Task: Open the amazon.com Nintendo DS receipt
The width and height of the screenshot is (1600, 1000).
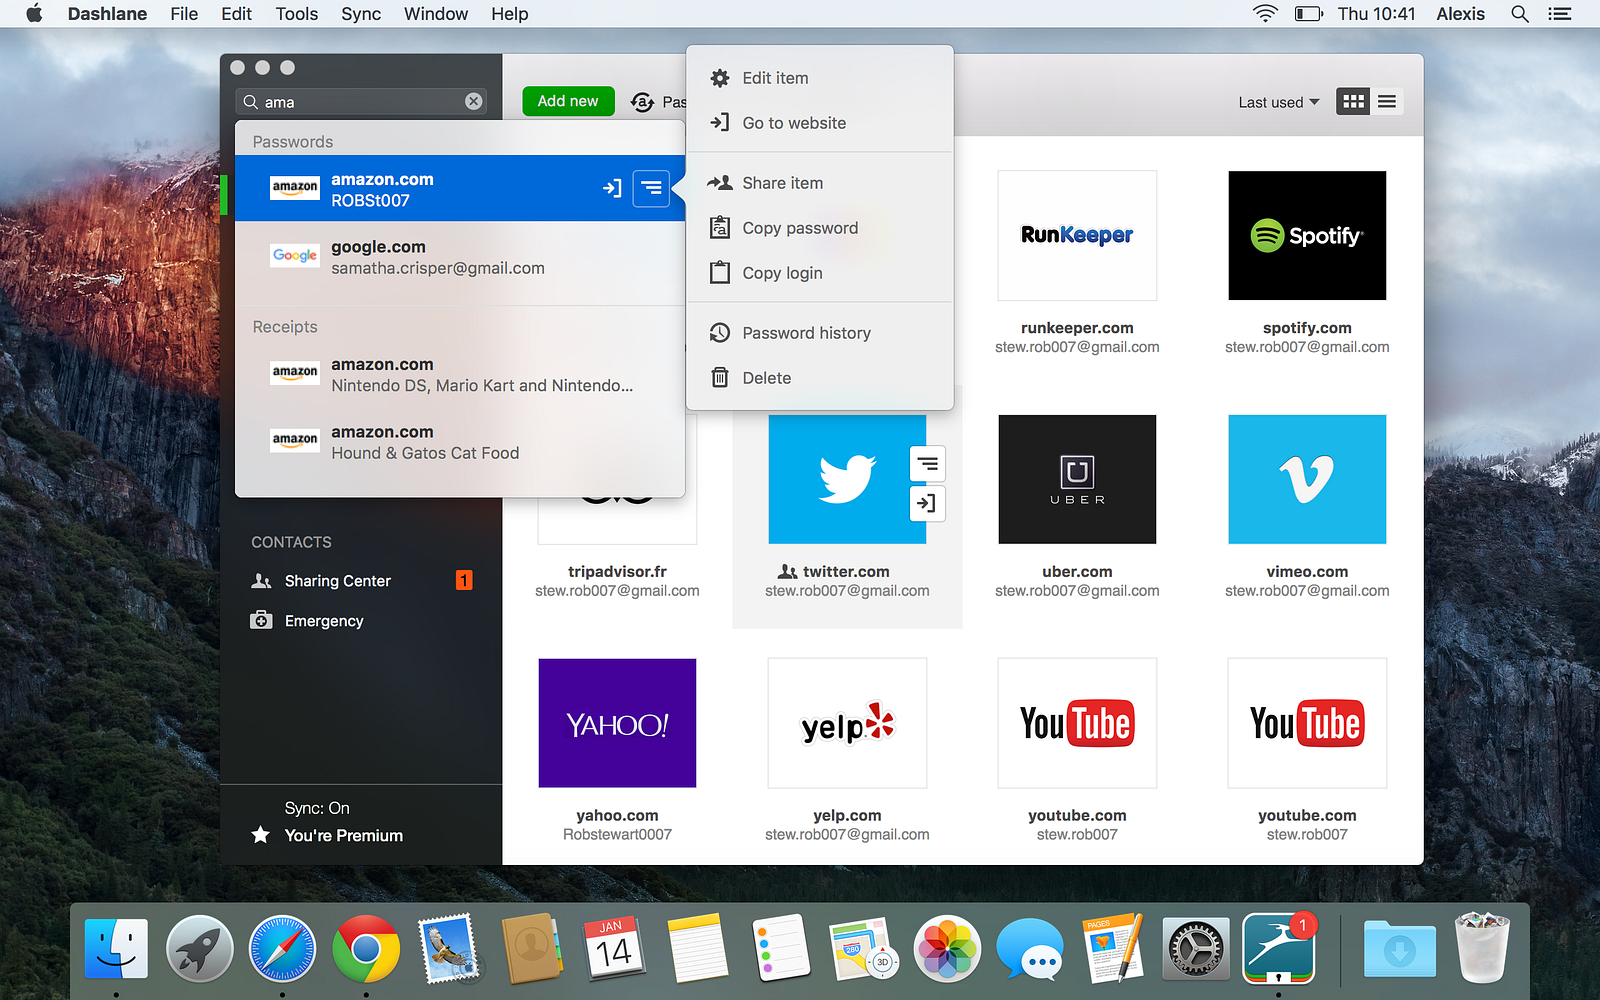Action: (460, 375)
